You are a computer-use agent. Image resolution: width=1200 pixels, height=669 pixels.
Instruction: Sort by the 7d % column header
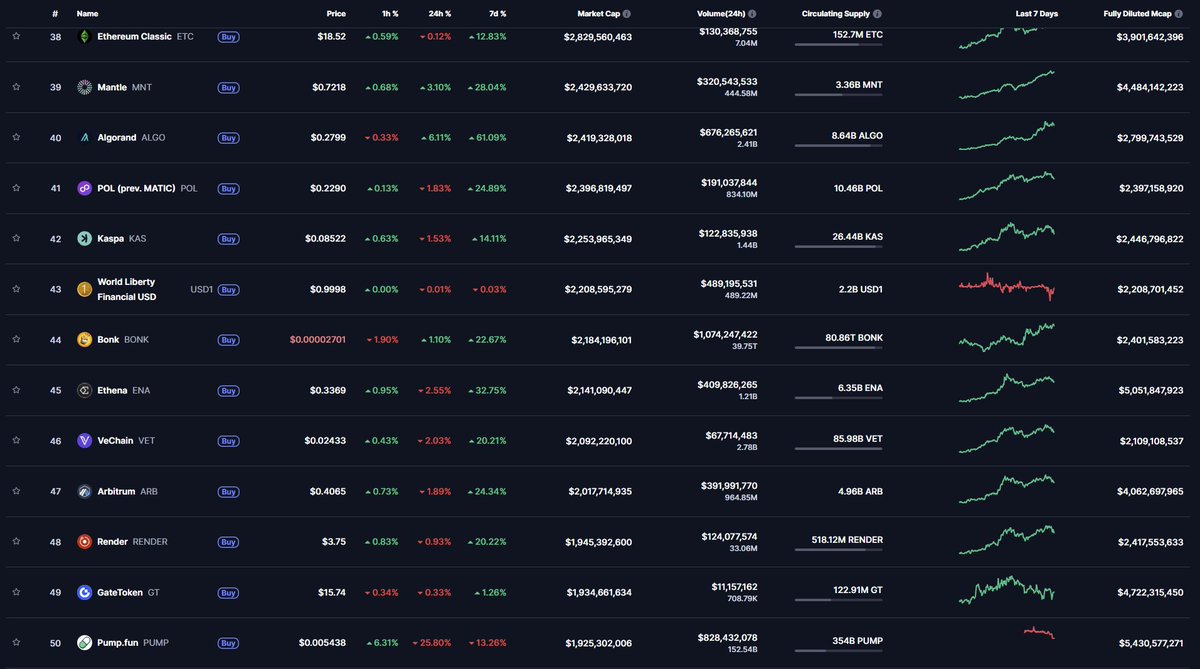[496, 14]
